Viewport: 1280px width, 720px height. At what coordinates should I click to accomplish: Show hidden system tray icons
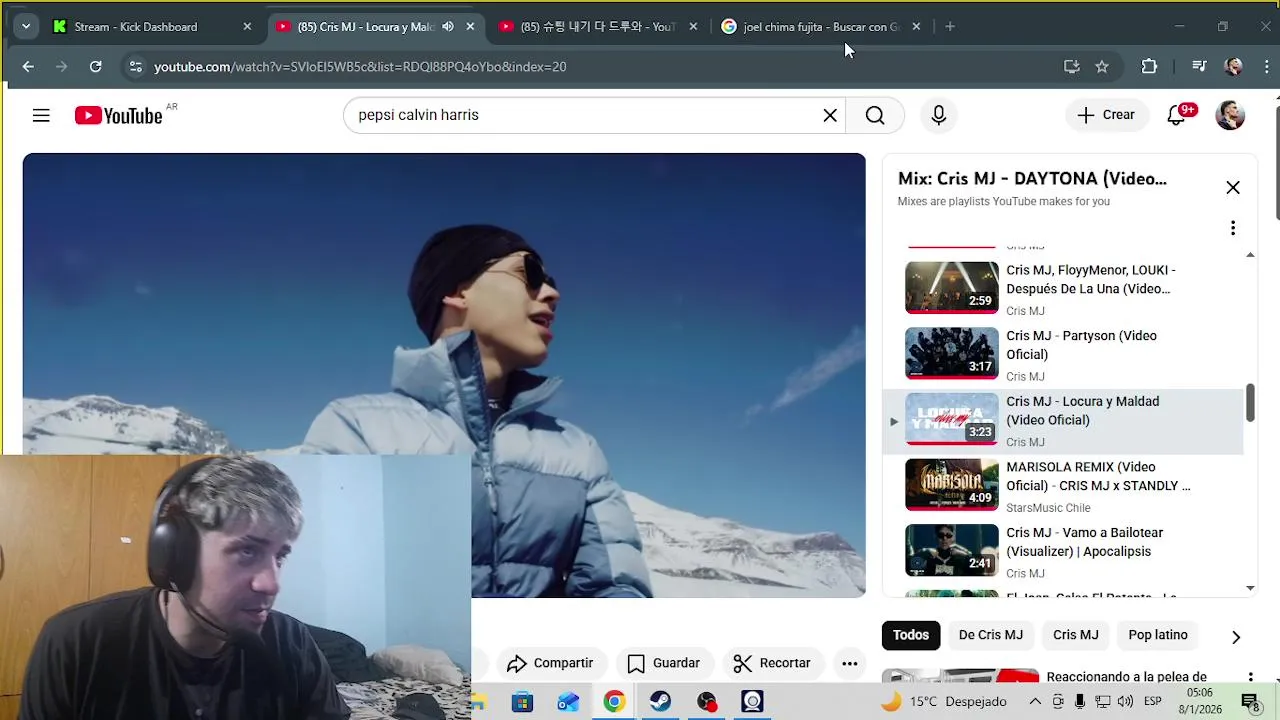pos(1035,702)
